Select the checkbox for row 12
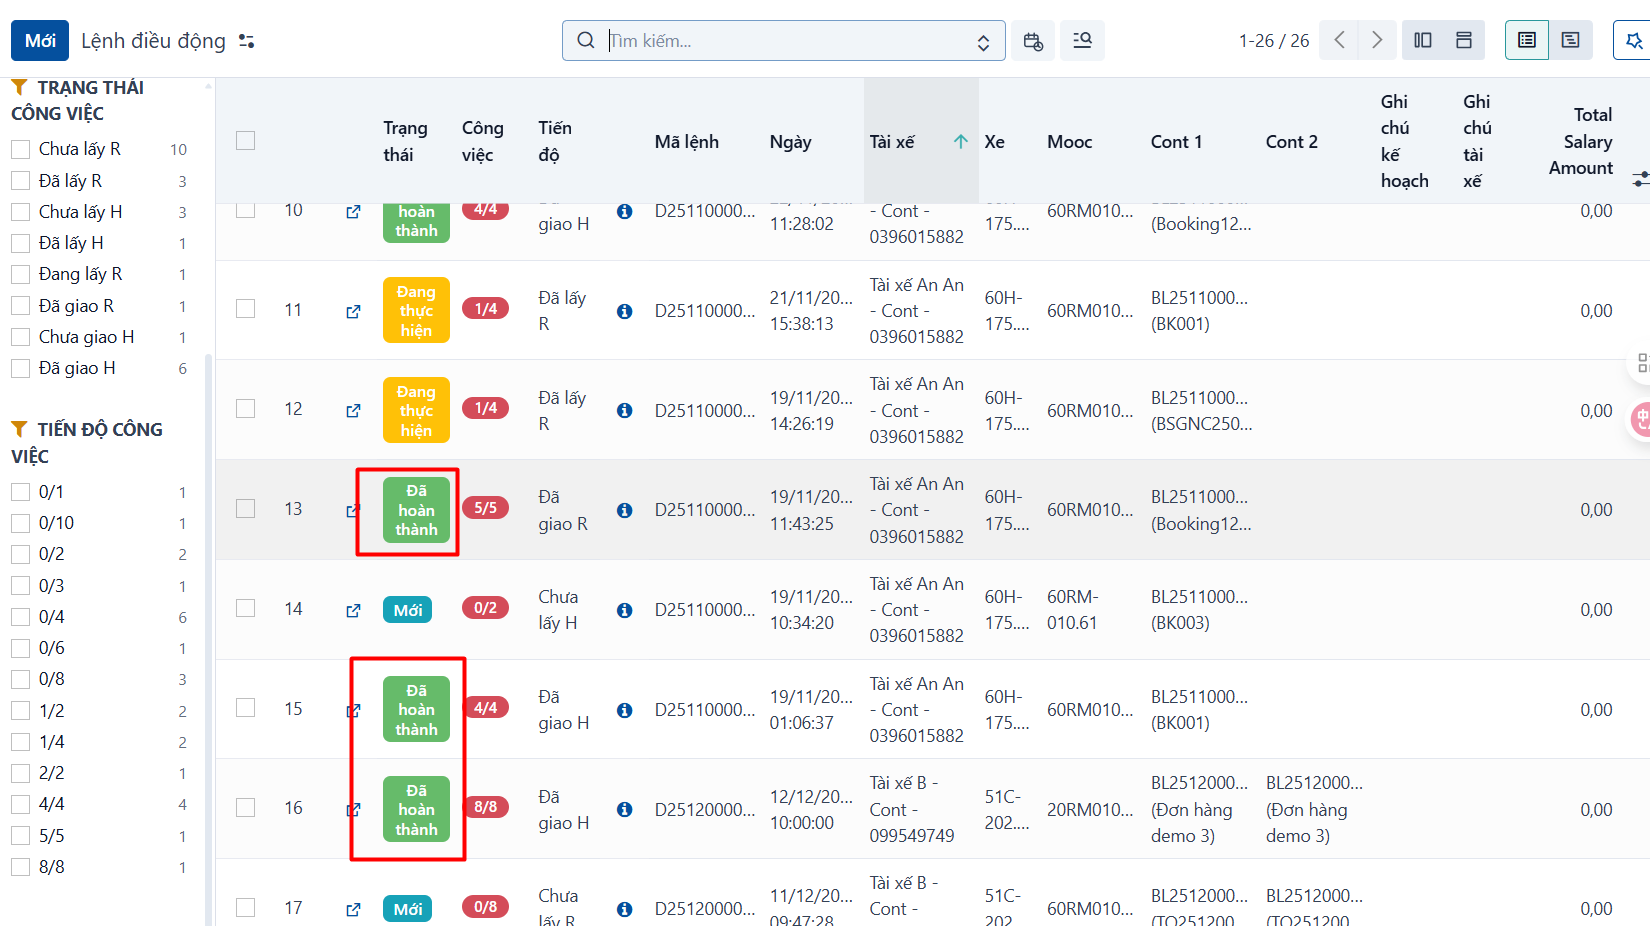This screenshot has width=1650, height=926. click(245, 409)
